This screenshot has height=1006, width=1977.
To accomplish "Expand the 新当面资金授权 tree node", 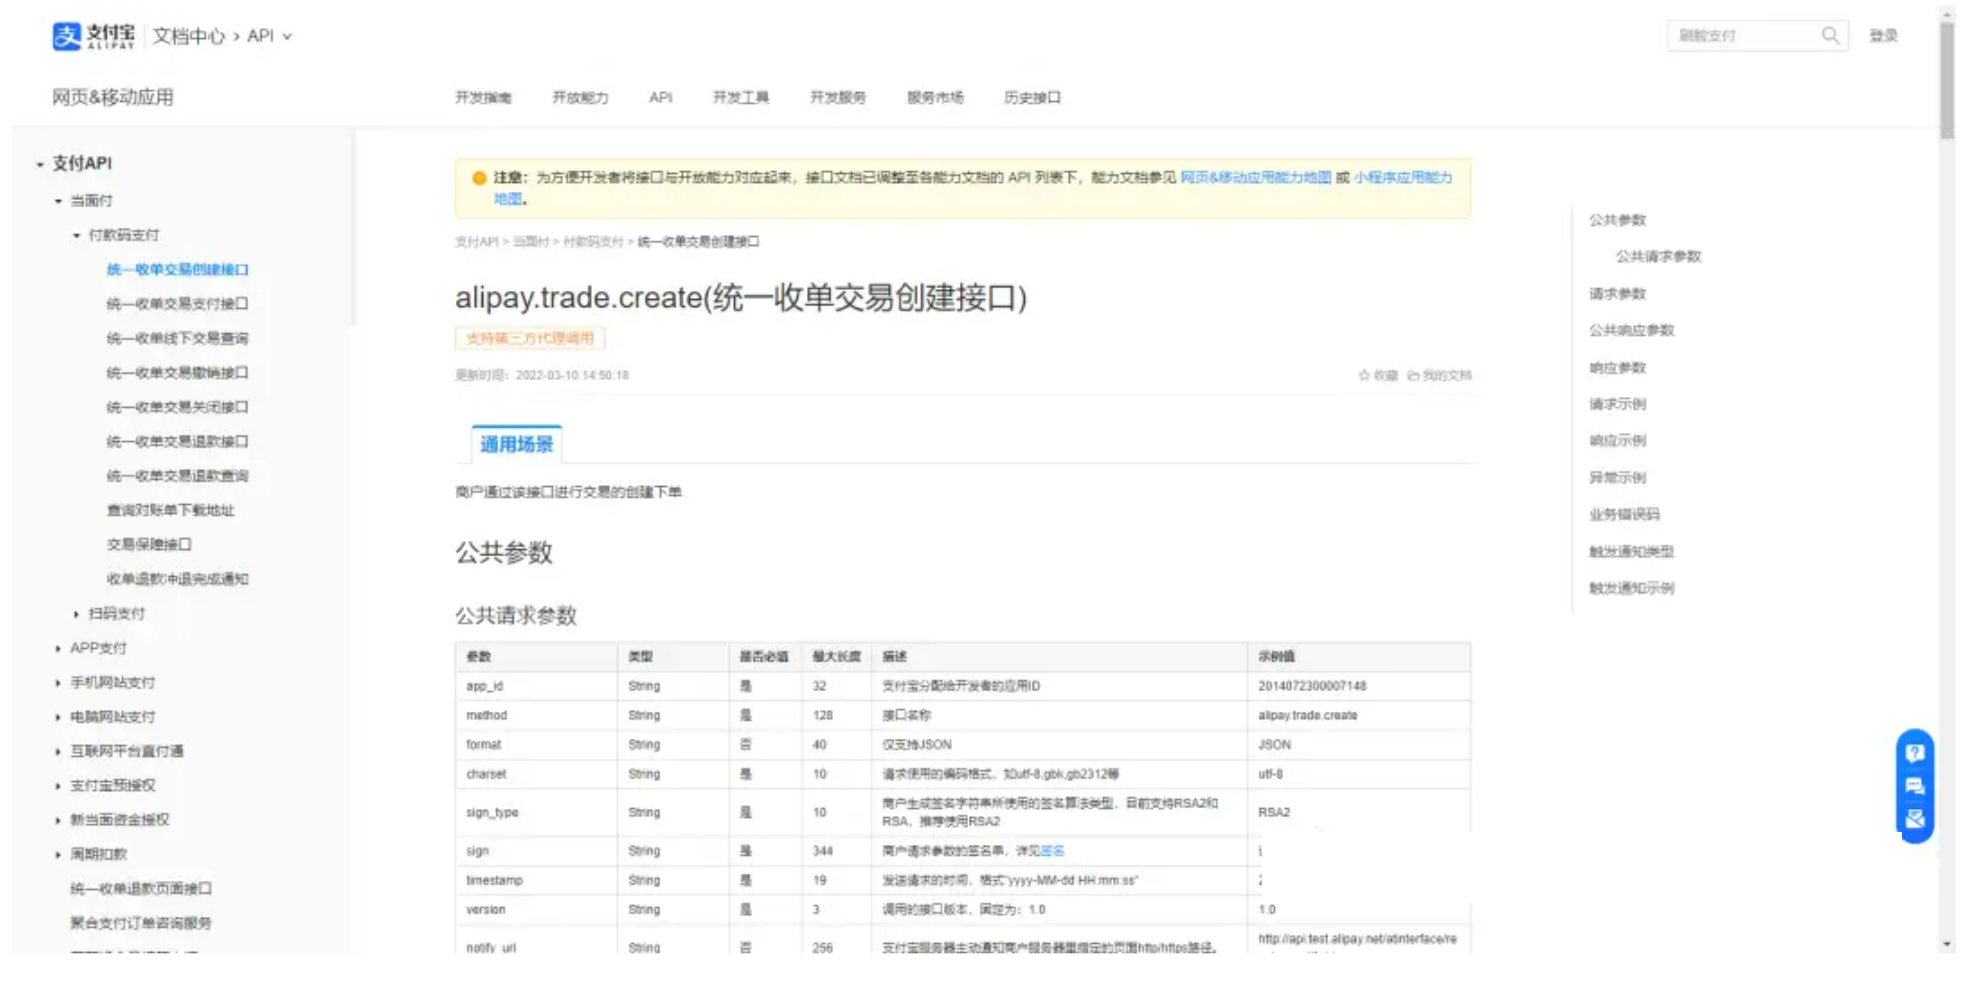I will (58, 820).
